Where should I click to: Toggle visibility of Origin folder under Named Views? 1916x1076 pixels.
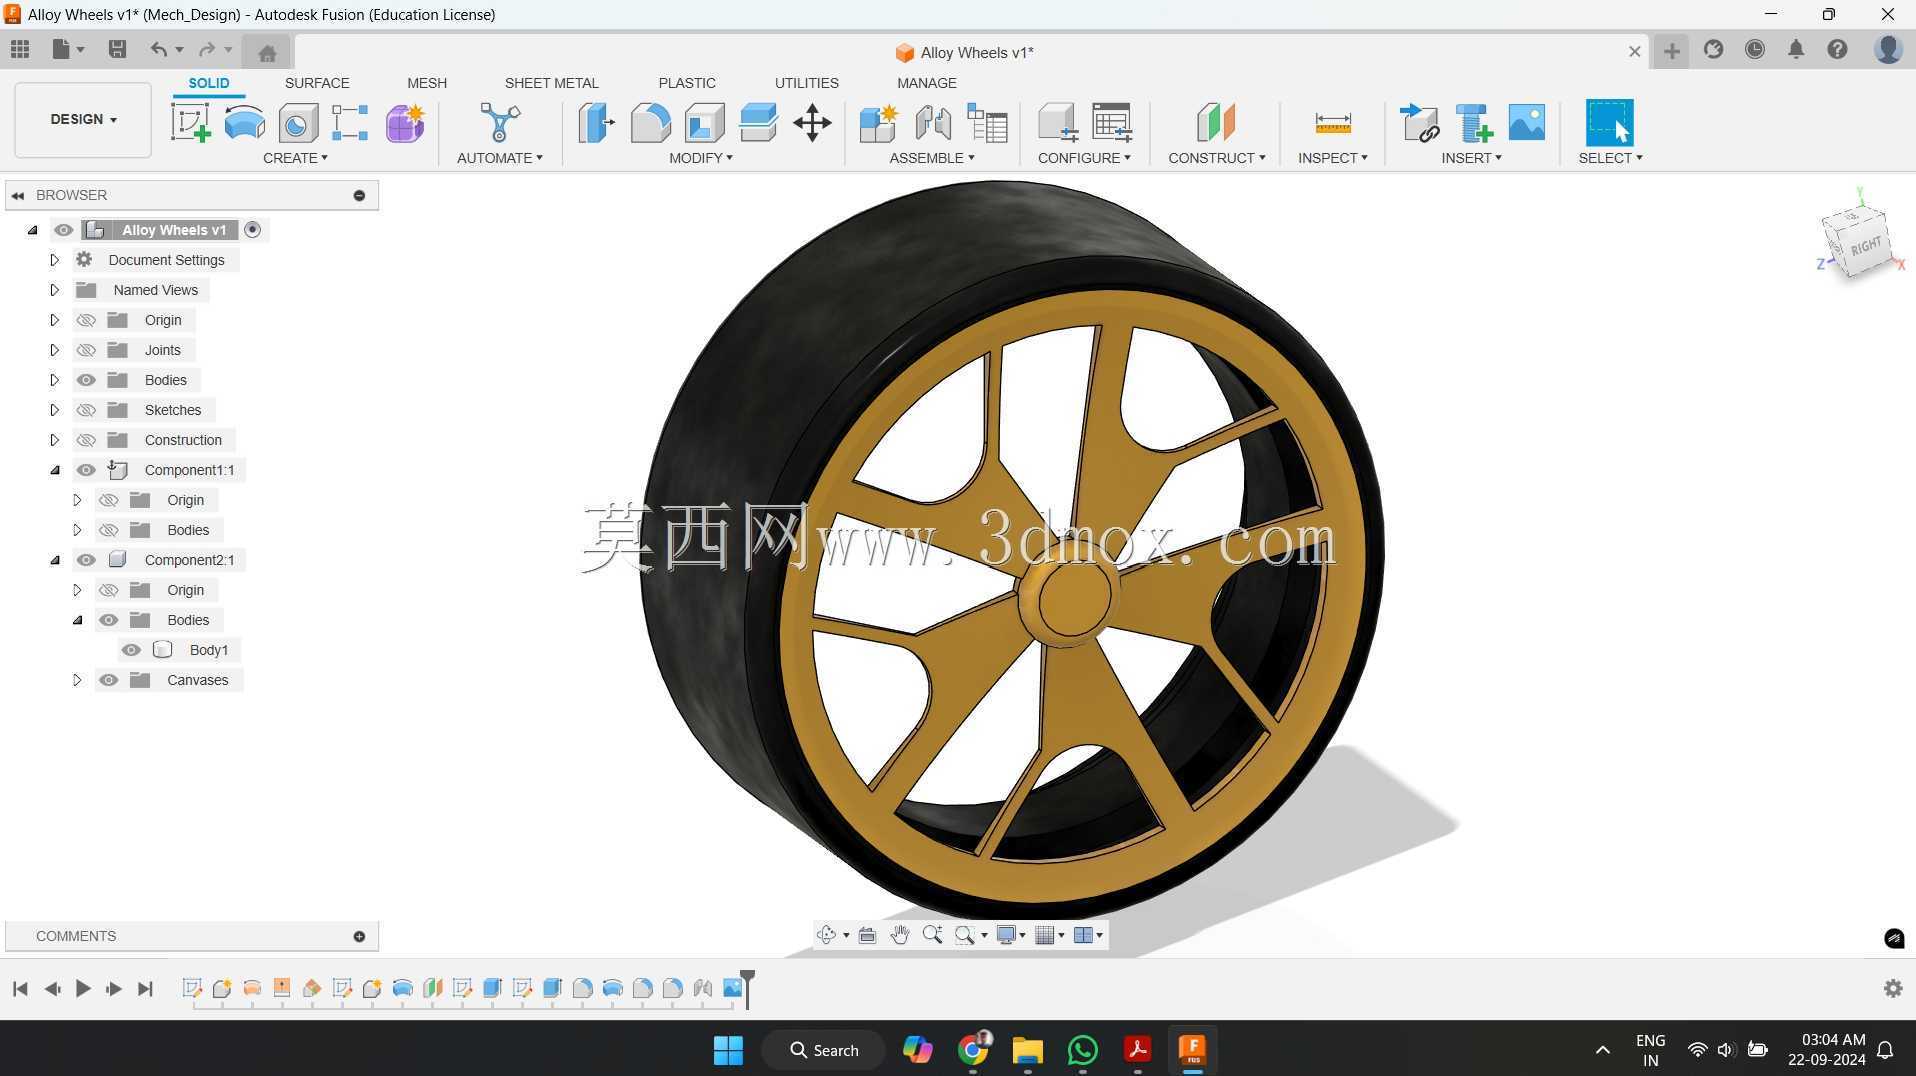(x=86, y=320)
